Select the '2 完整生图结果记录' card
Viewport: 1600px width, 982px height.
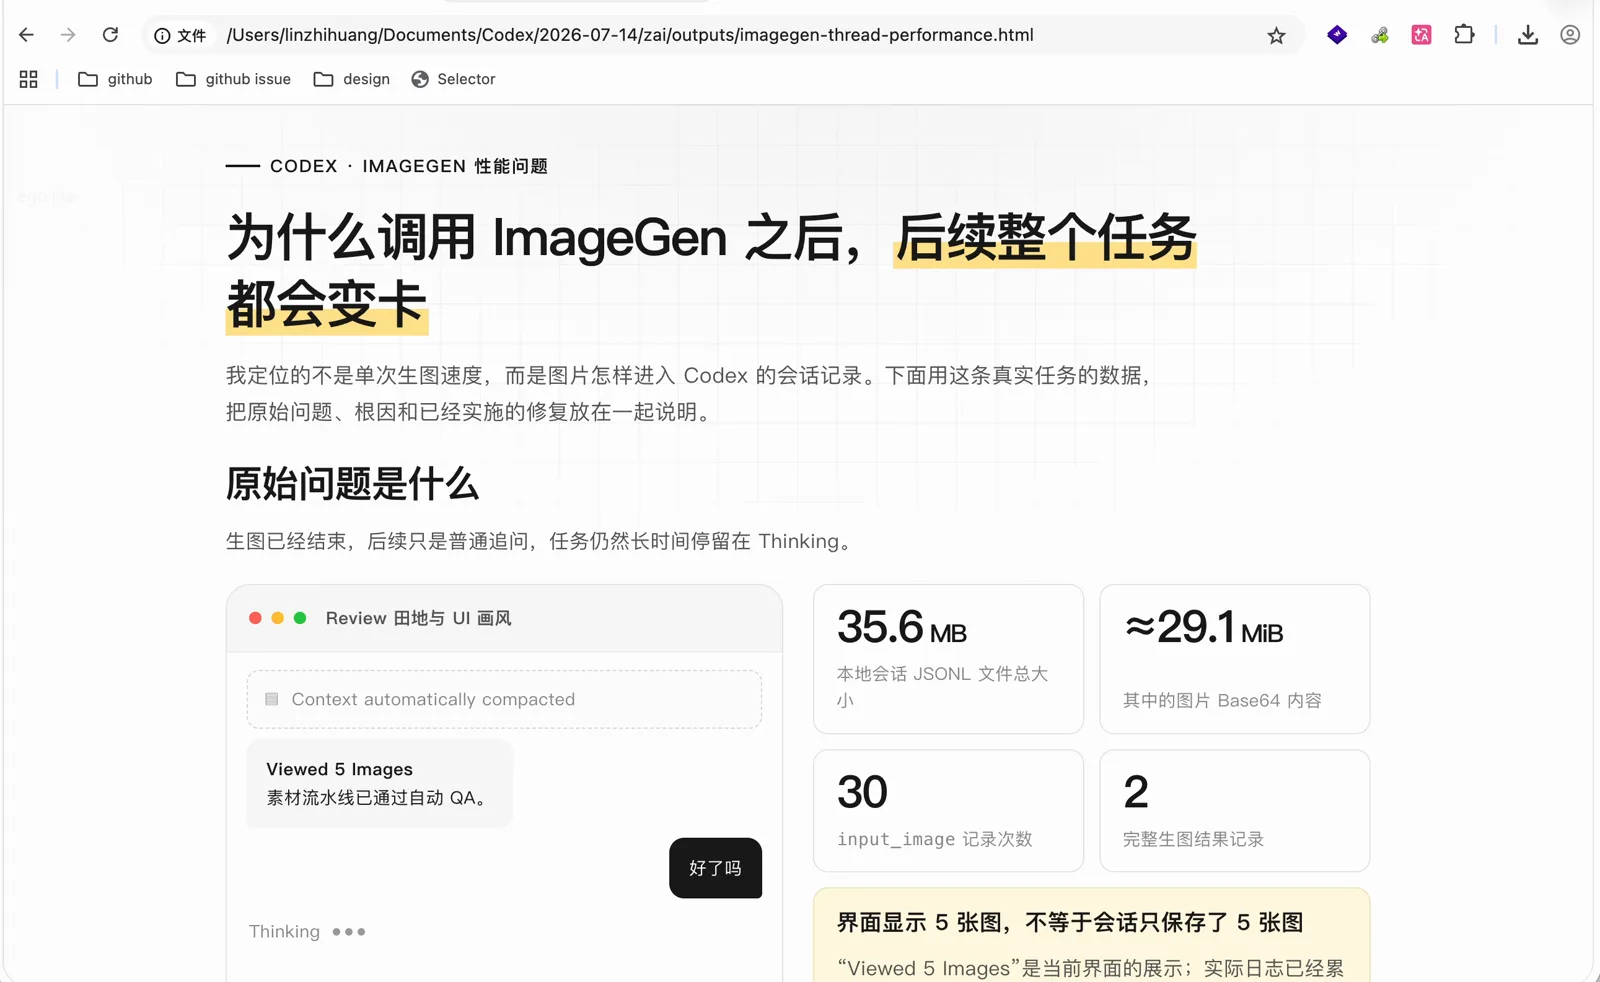1235,811
